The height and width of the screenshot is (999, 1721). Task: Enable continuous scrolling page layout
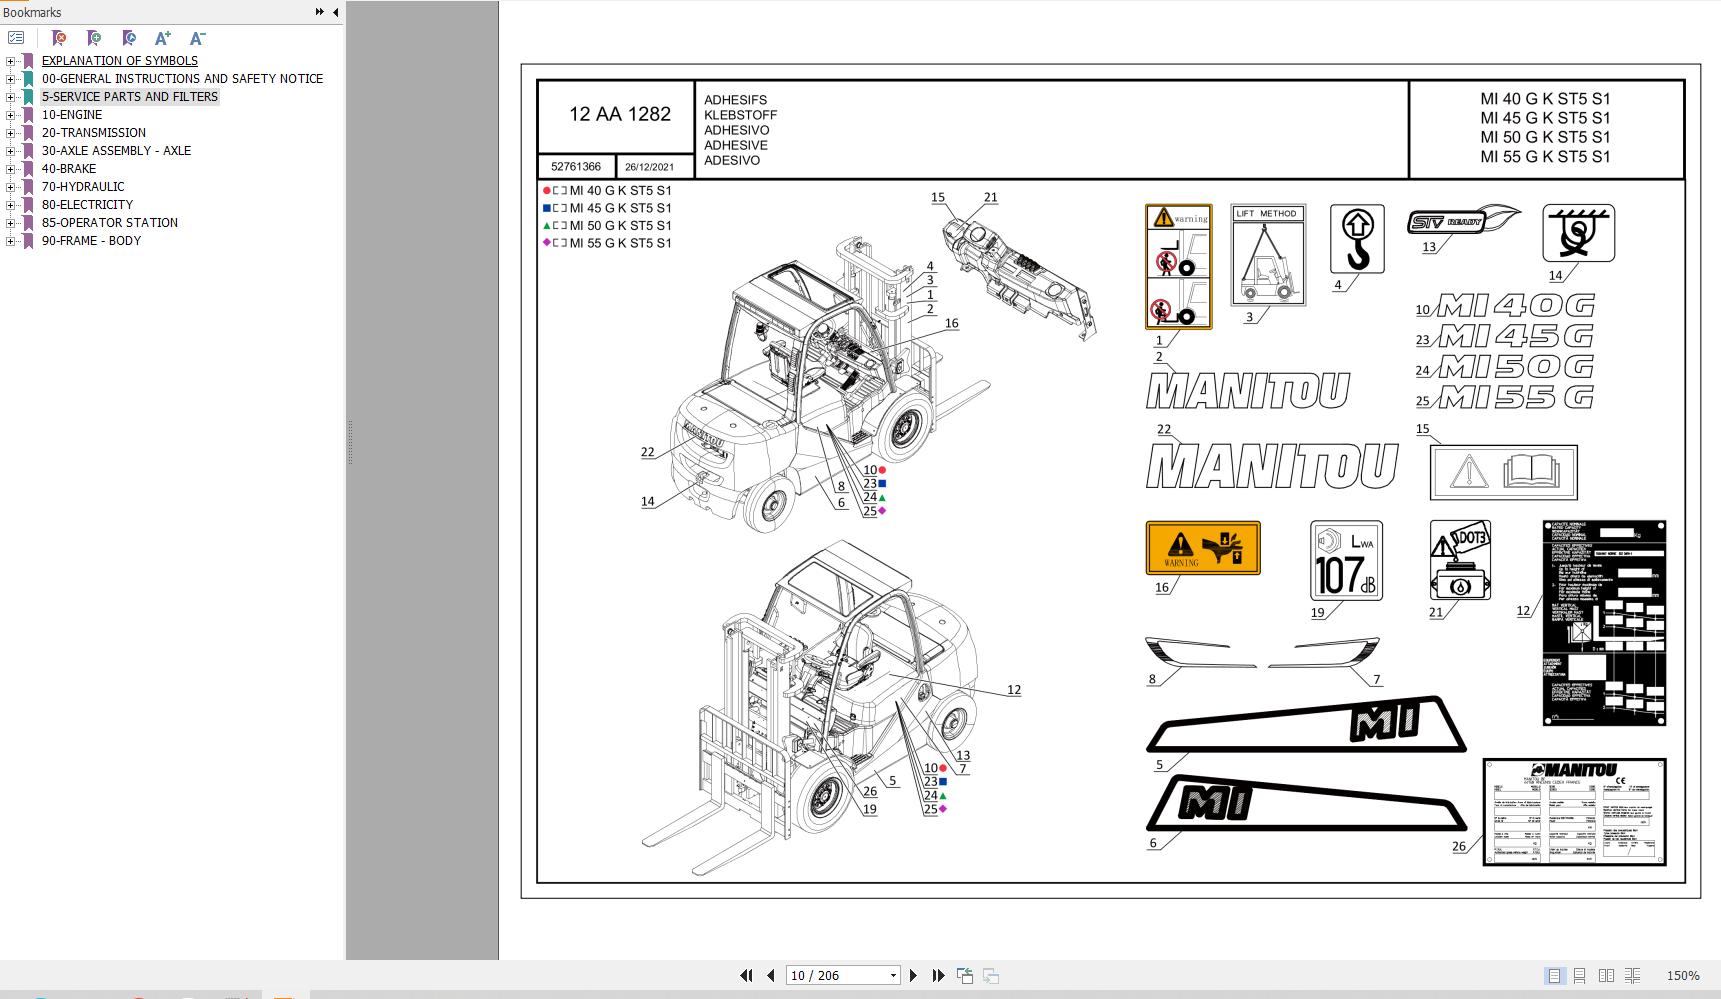coord(1580,974)
